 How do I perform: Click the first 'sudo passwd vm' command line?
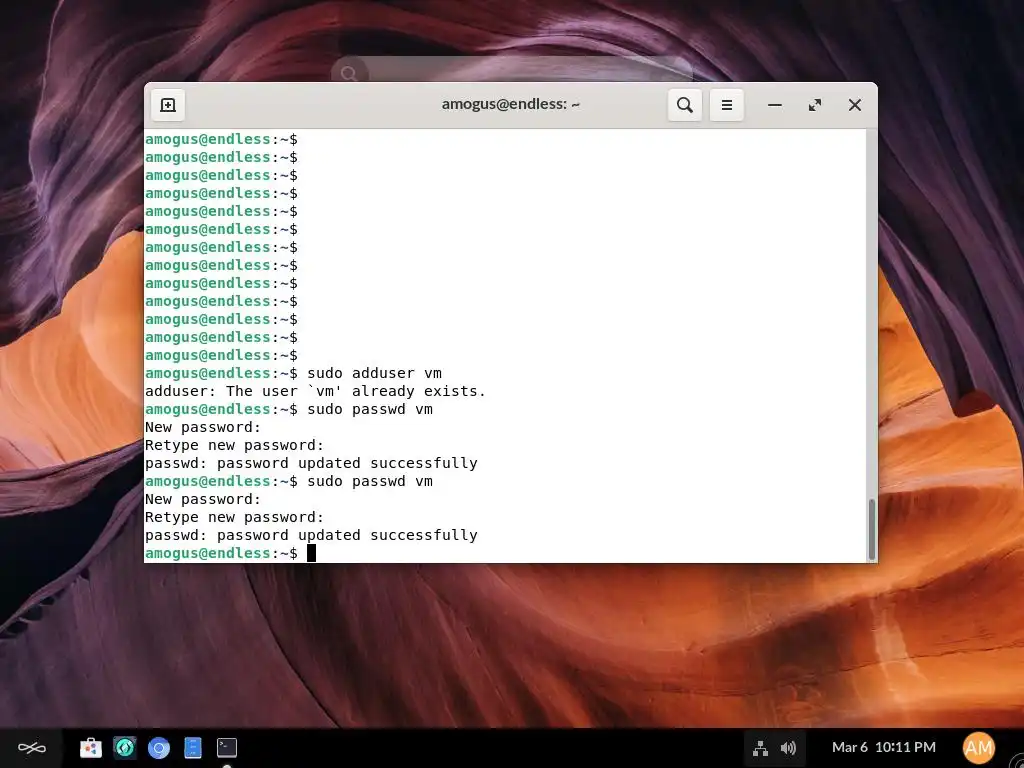289,409
